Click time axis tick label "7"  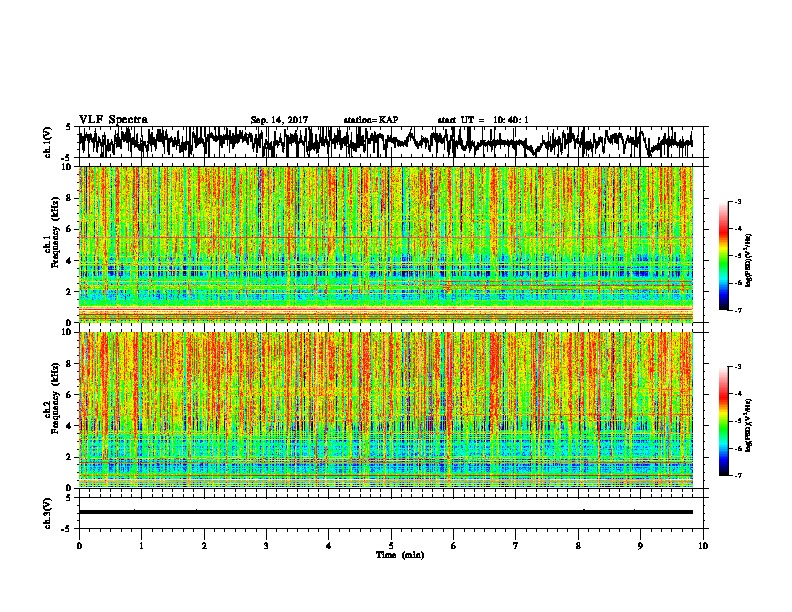click(x=516, y=546)
